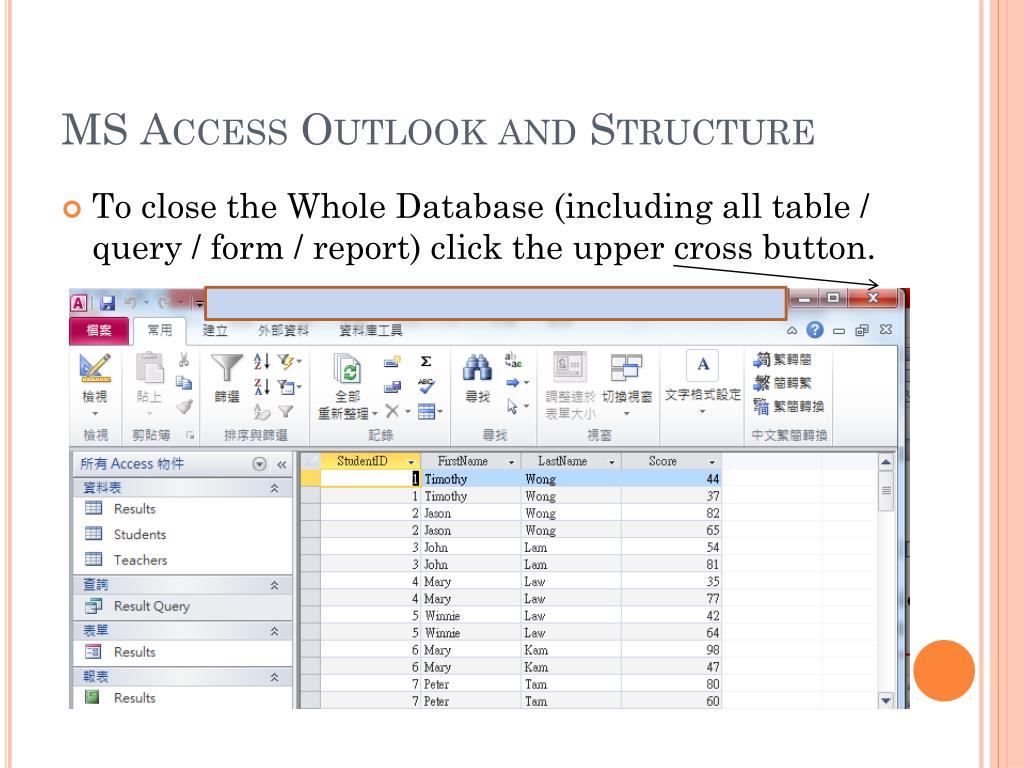The image size is (1024, 768).
Task: Click the 尋找 (Find) binoculars icon
Action: click(477, 368)
